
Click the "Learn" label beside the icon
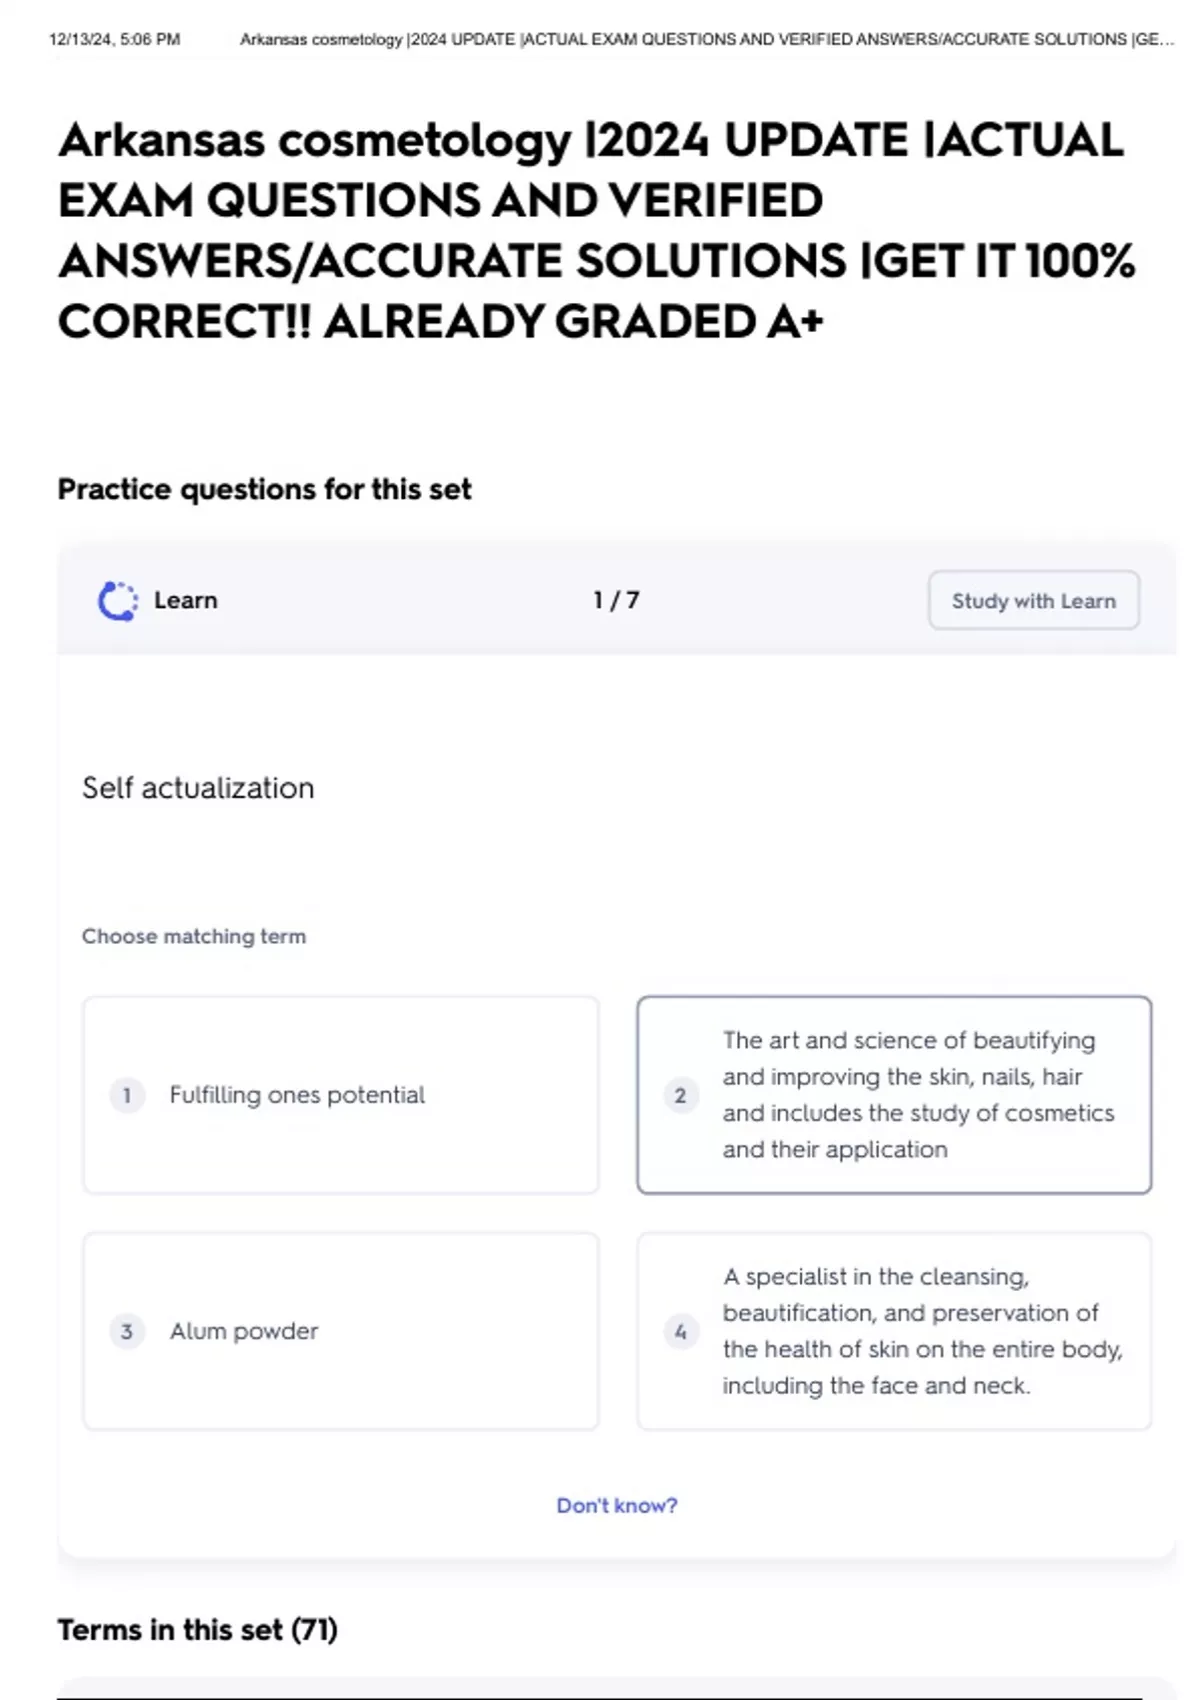[x=186, y=600]
